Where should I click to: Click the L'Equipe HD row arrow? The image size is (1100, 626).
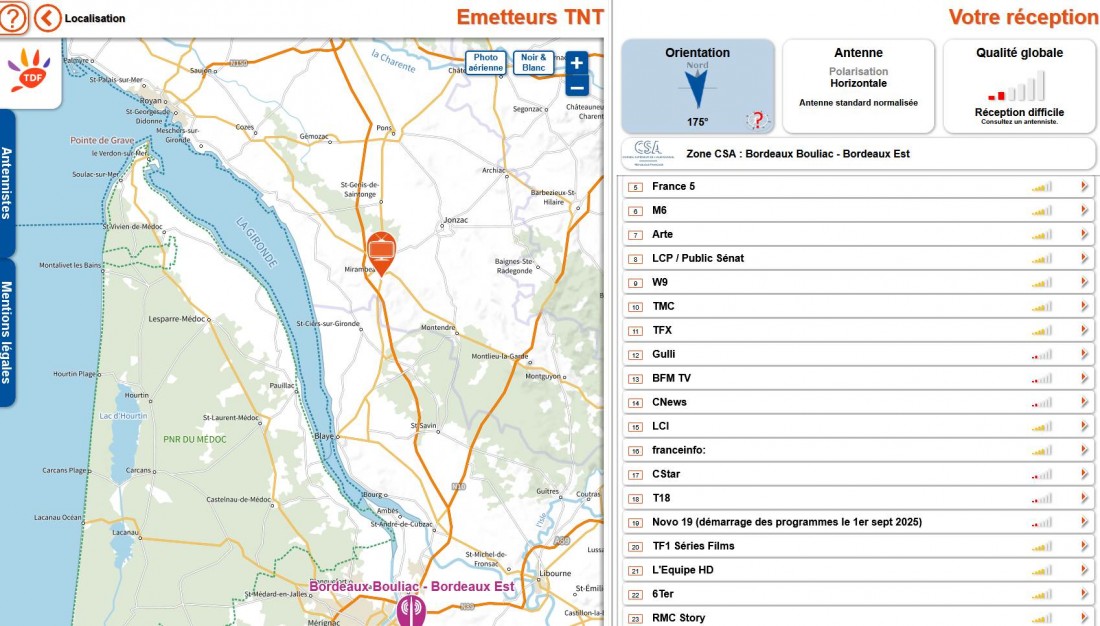[x=1084, y=570]
